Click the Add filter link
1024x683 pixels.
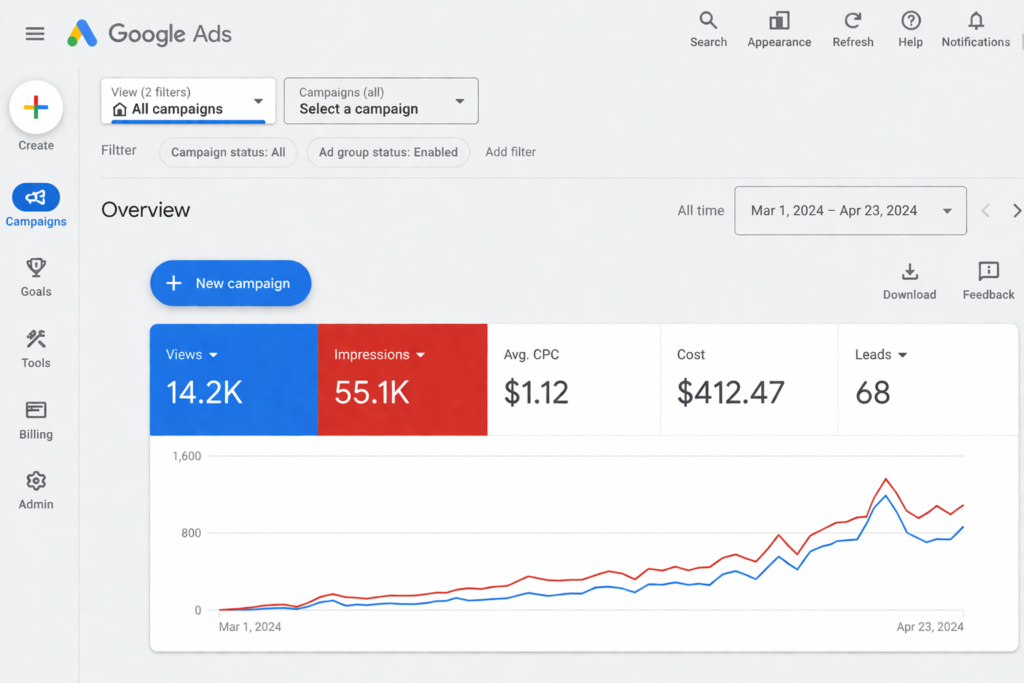pyautogui.click(x=510, y=152)
